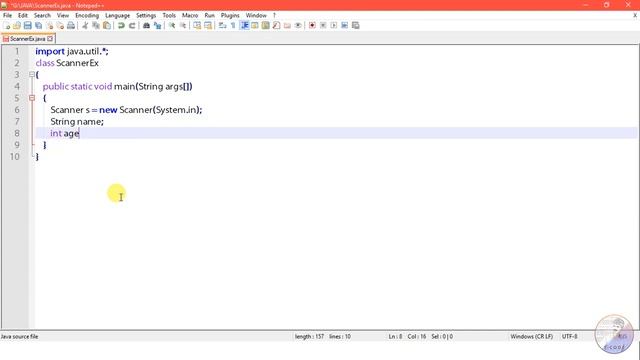The width and height of the screenshot is (640, 360).
Task: Open the Macro menu
Action: pos(190,15)
